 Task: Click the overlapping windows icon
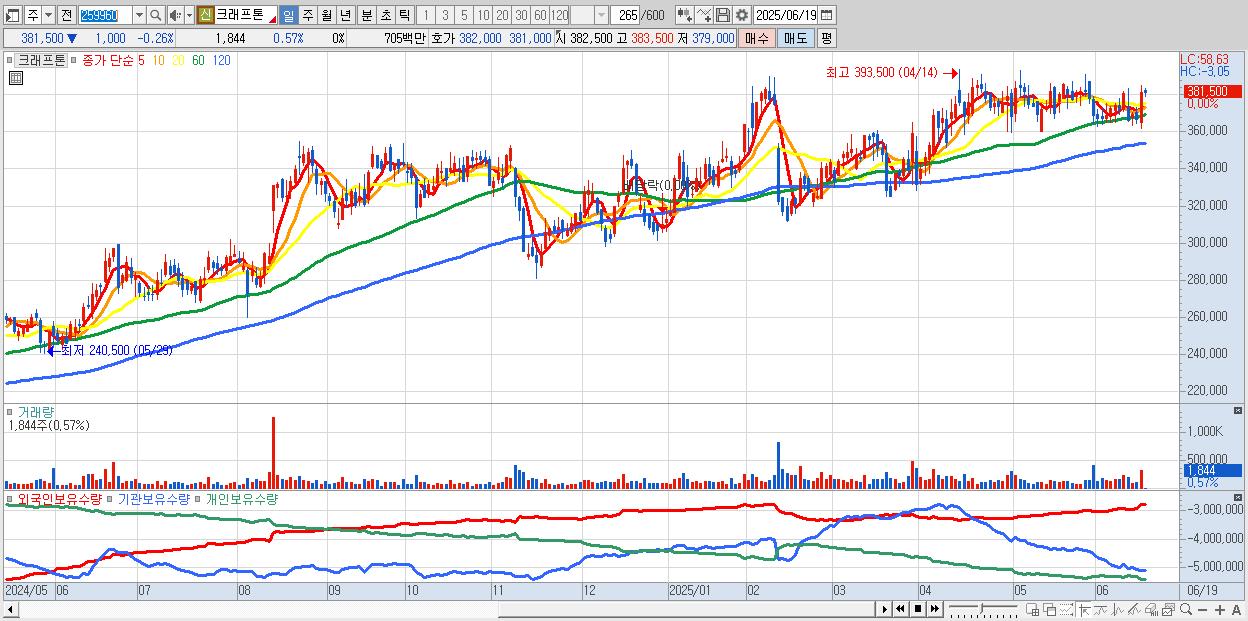(x=1050, y=609)
